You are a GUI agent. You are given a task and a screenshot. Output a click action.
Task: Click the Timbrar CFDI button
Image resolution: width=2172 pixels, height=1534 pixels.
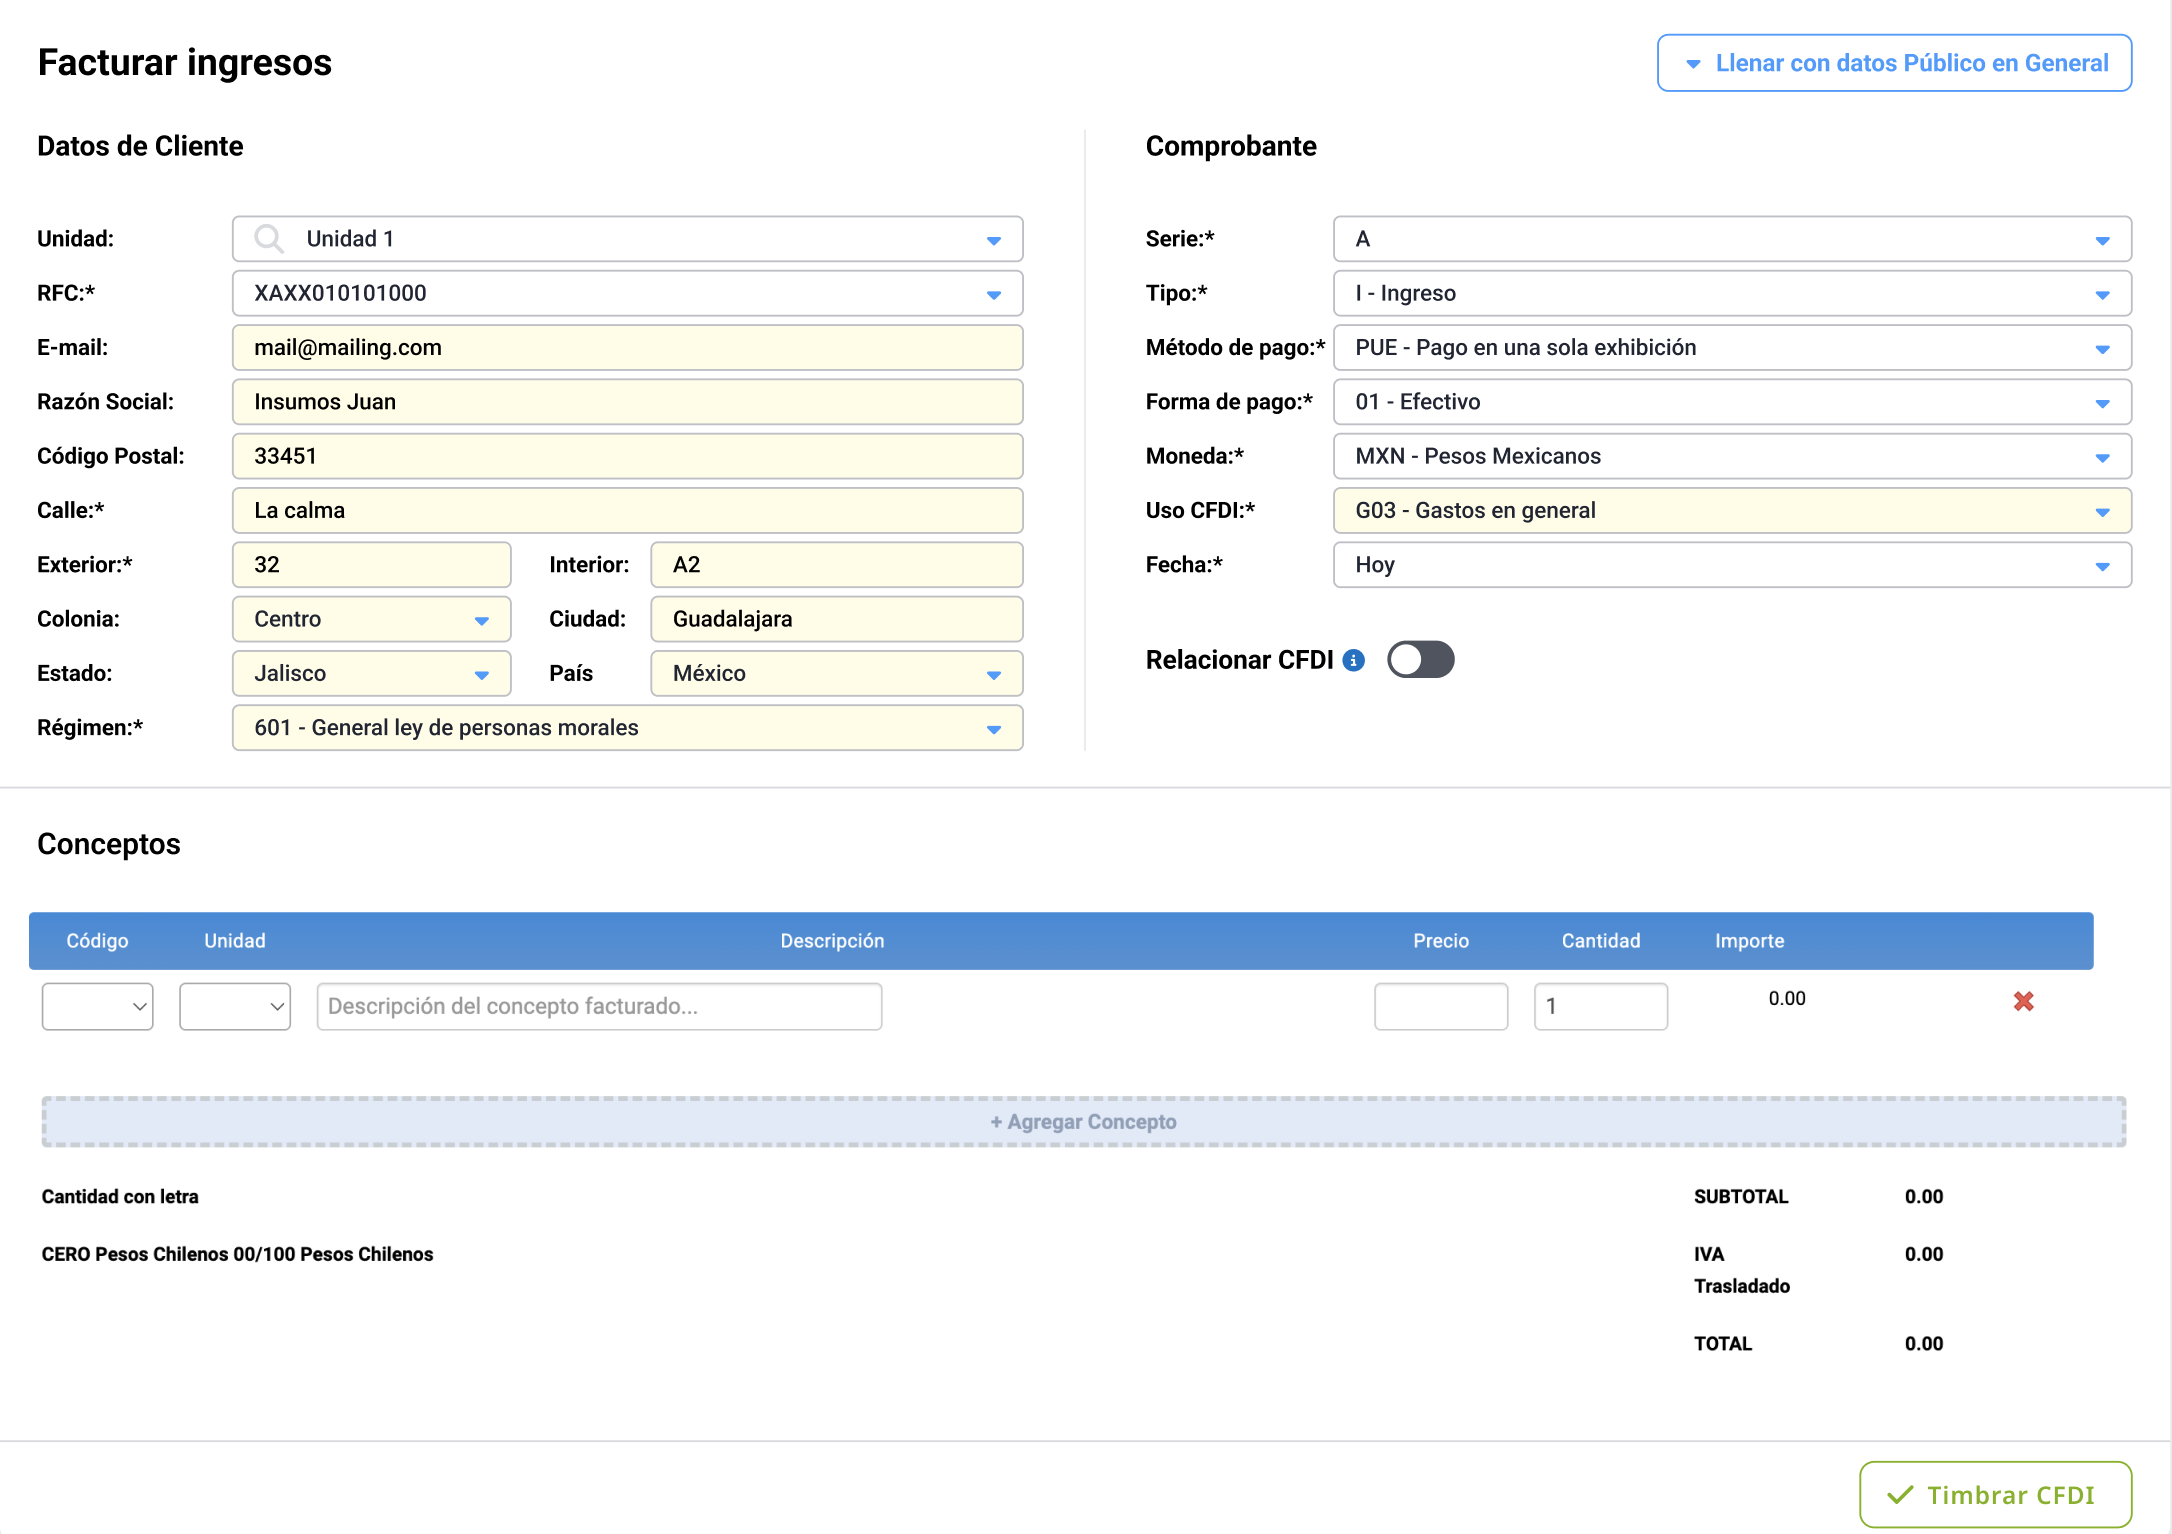pyautogui.click(x=1995, y=1495)
